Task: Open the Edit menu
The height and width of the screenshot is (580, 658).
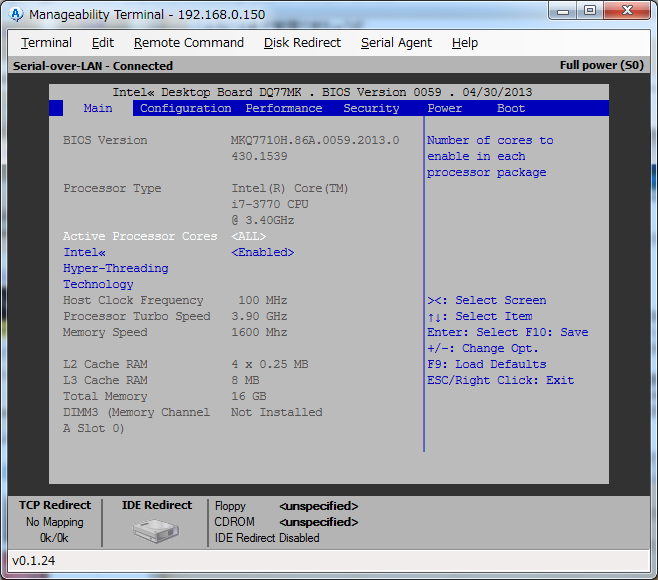Action: 102,43
